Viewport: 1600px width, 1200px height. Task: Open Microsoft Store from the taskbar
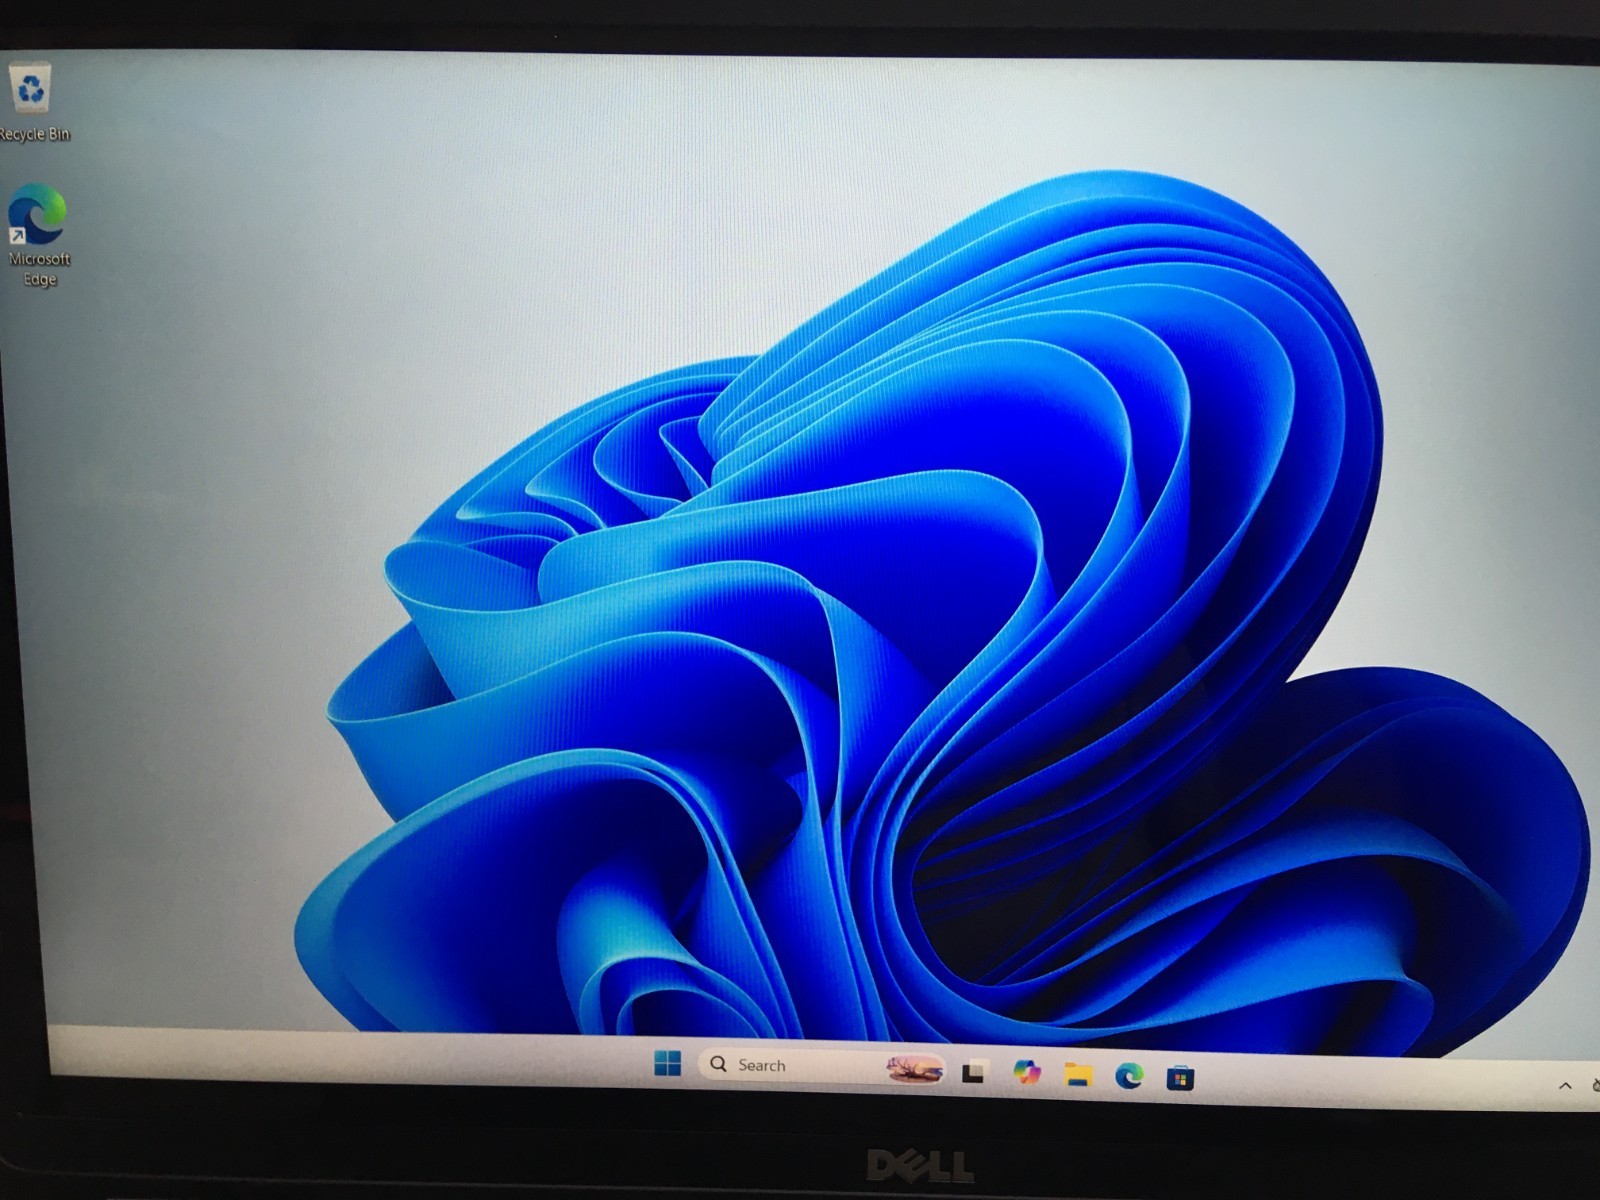[1180, 1078]
